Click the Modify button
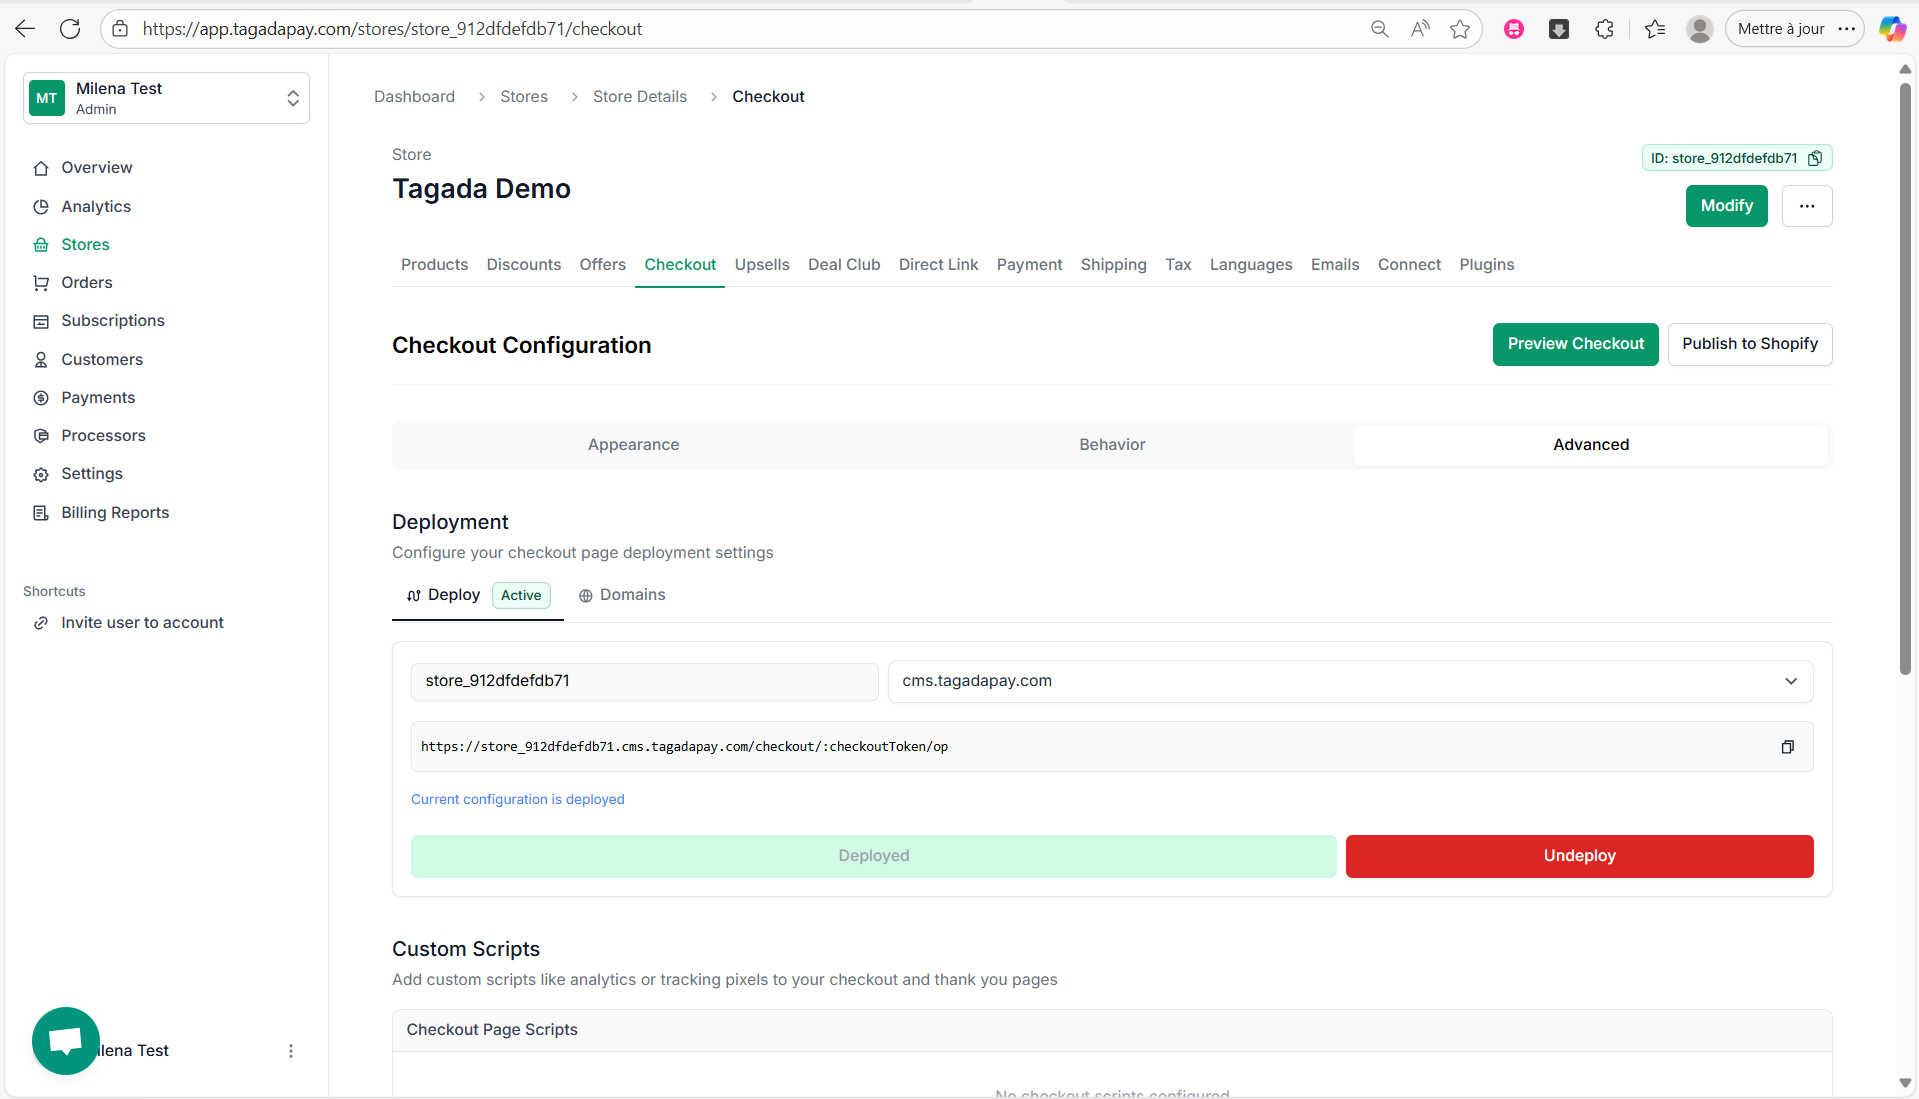The width and height of the screenshot is (1919, 1099). pos(1726,206)
